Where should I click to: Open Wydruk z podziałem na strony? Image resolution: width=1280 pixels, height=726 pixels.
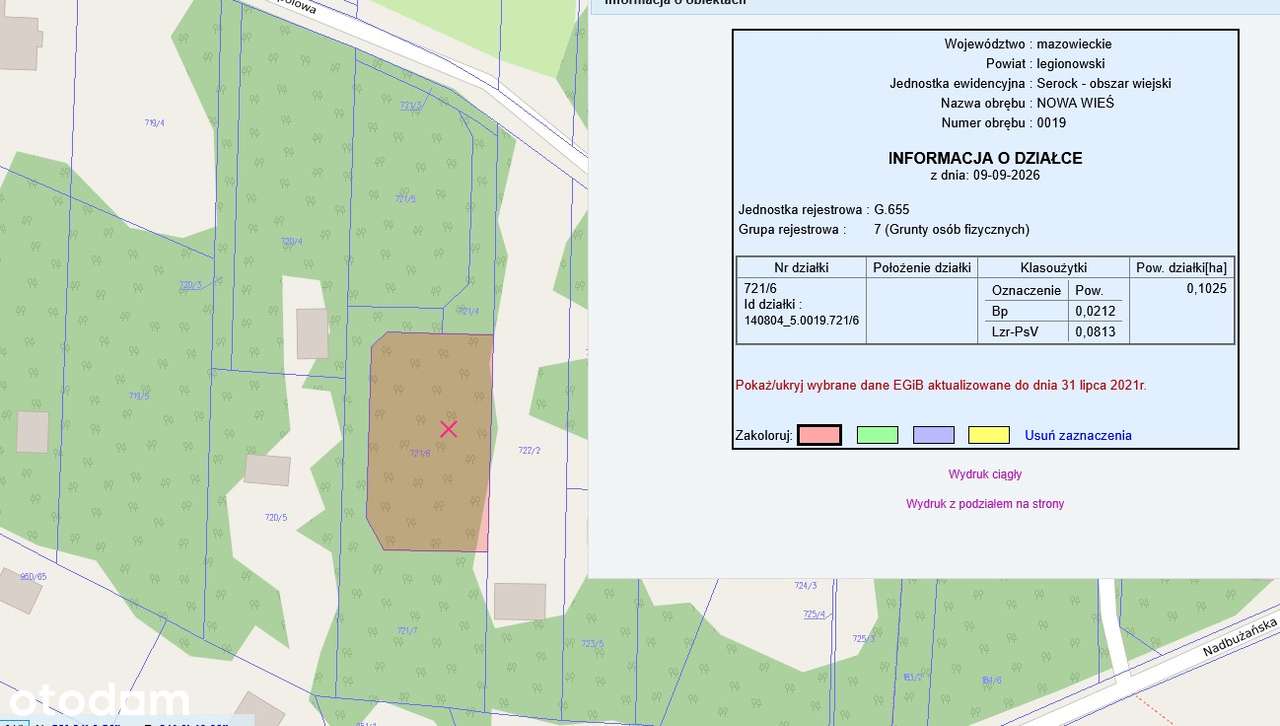click(985, 504)
